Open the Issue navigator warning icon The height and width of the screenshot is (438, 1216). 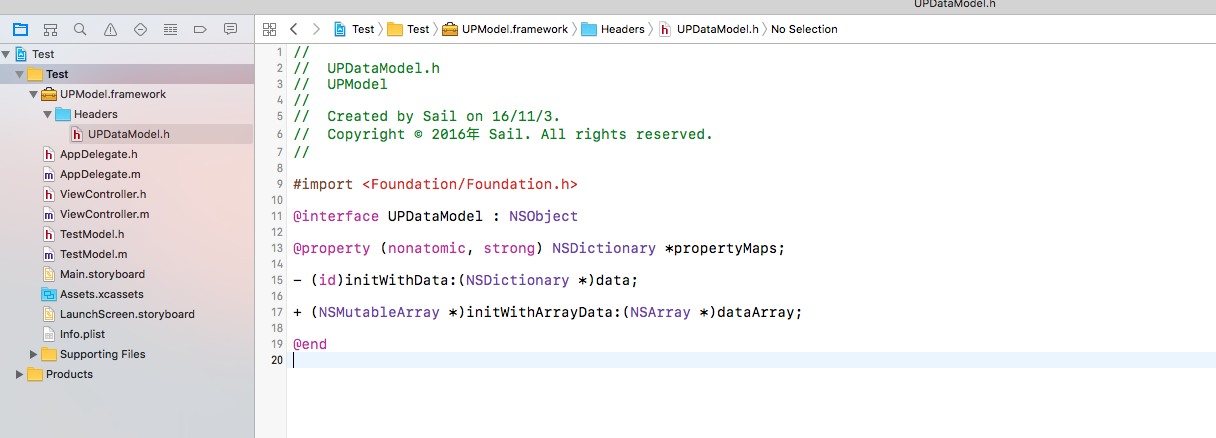pyautogui.click(x=110, y=29)
